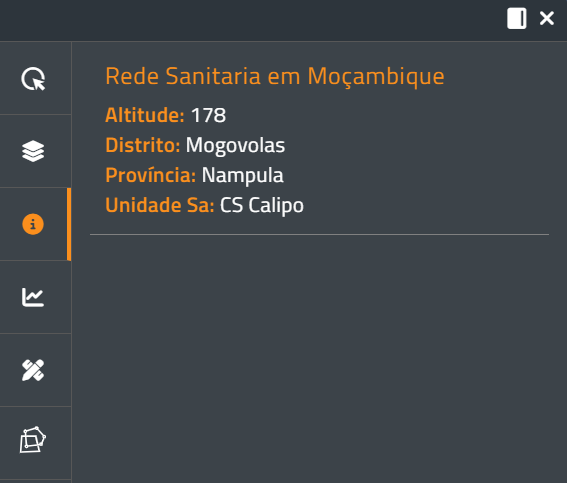
Task: Select the CS Calipo value
Action: (x=262, y=206)
